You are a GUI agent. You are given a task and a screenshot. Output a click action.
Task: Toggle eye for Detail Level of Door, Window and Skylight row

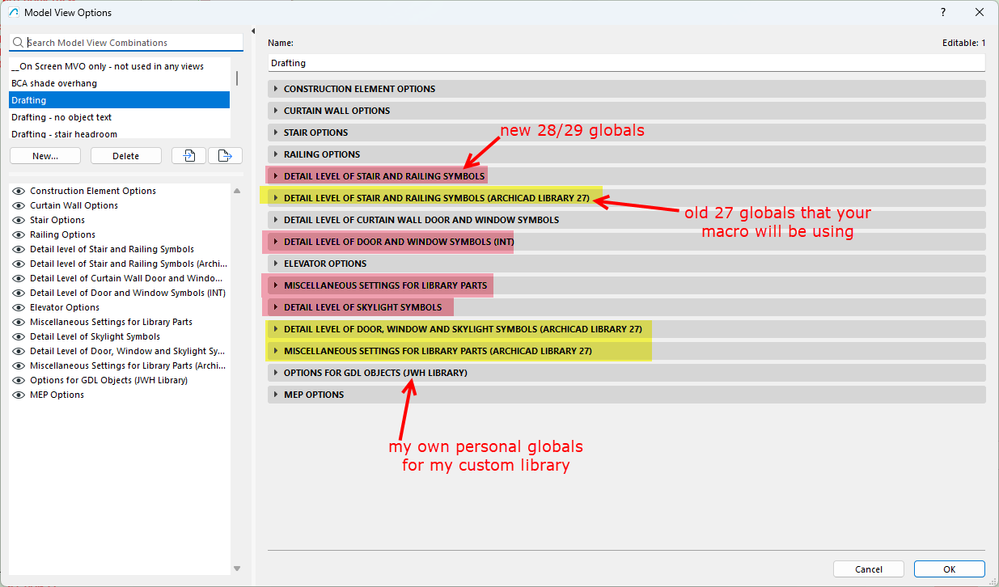[x=18, y=351]
